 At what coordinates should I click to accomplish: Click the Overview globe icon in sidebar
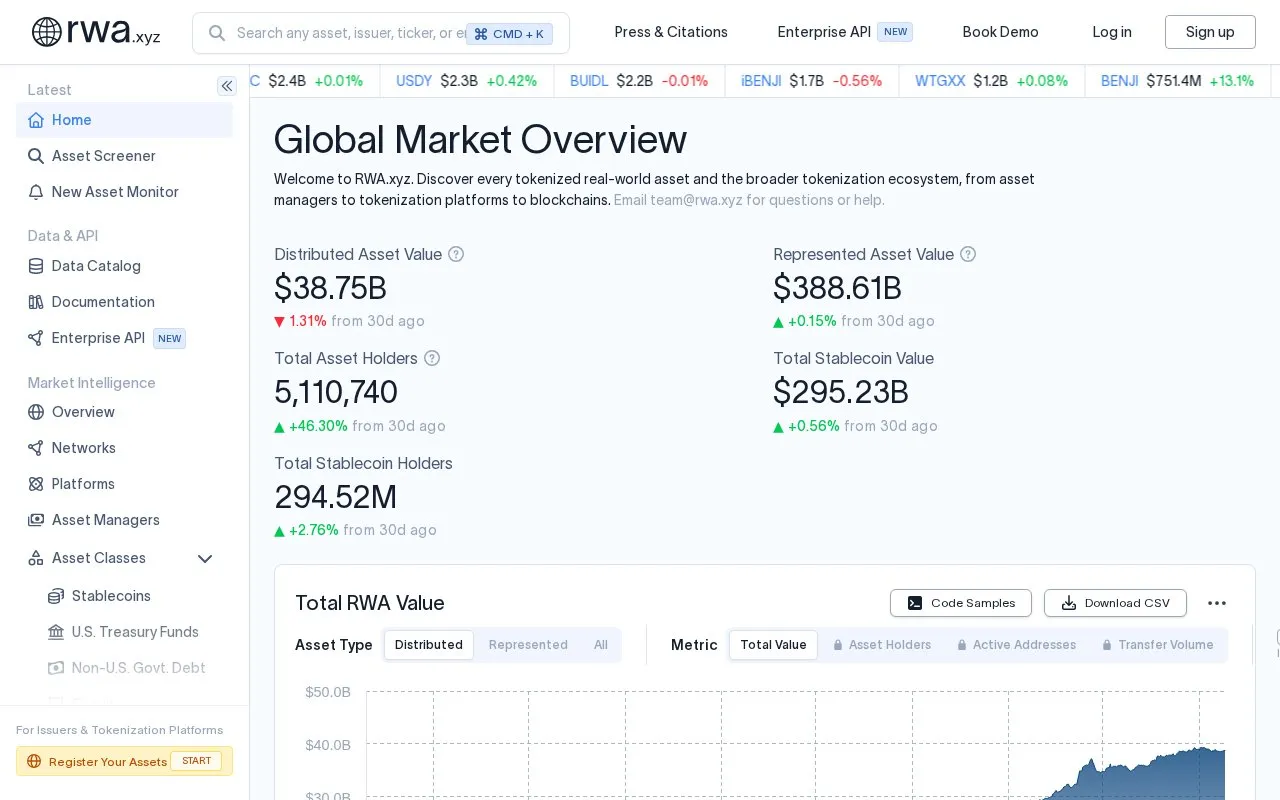point(36,412)
